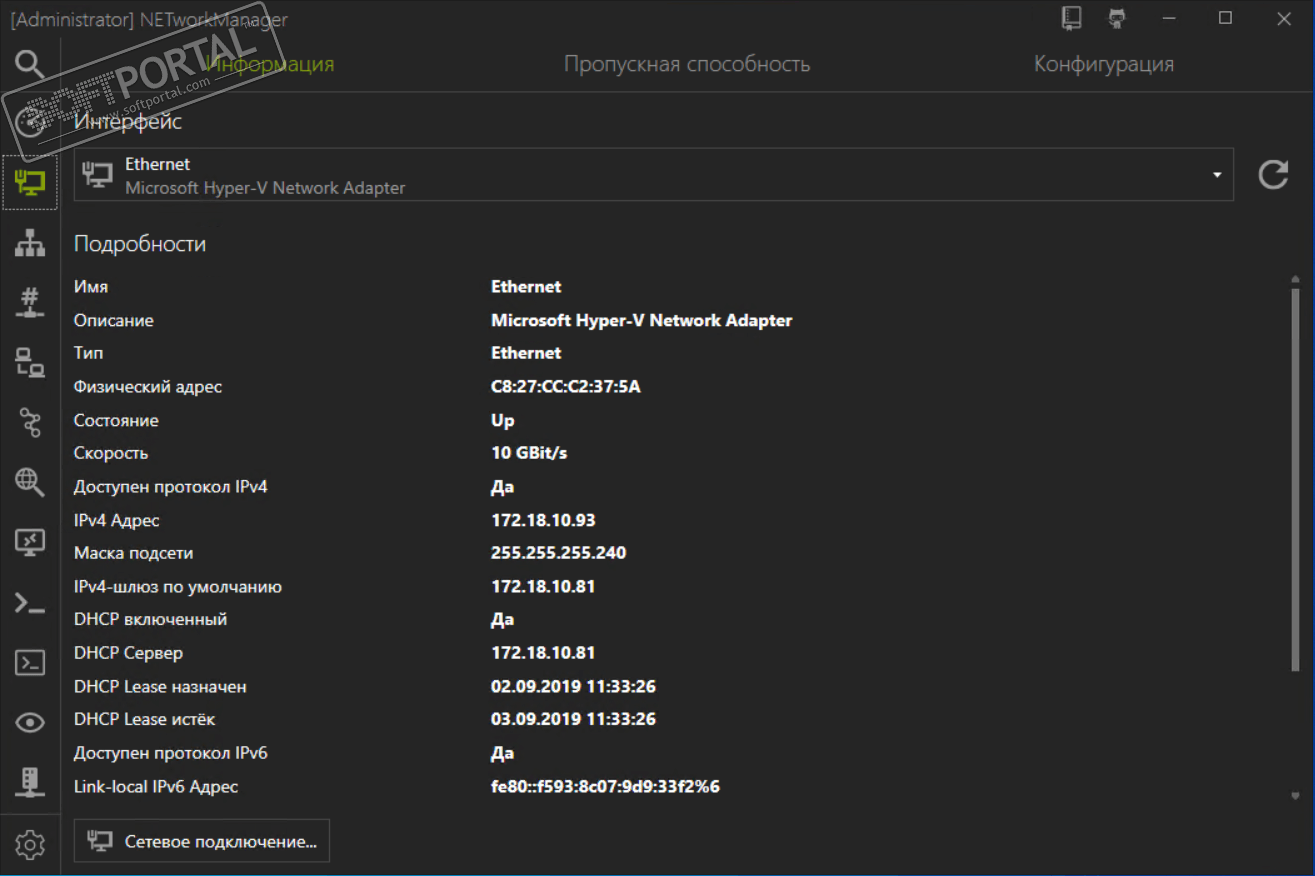Screen dimensions: 1315x876
Task: Open the PuTTY terminal window icon
Action: [x=30, y=662]
